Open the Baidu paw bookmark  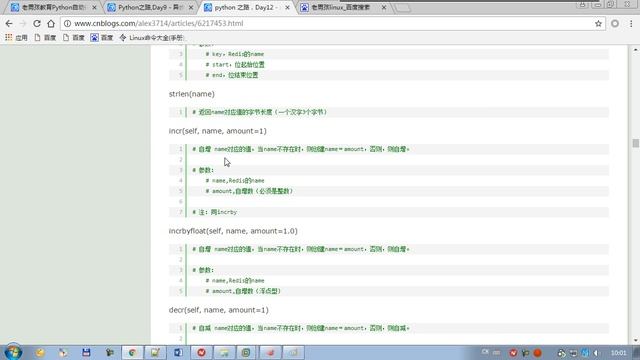(x=102, y=38)
